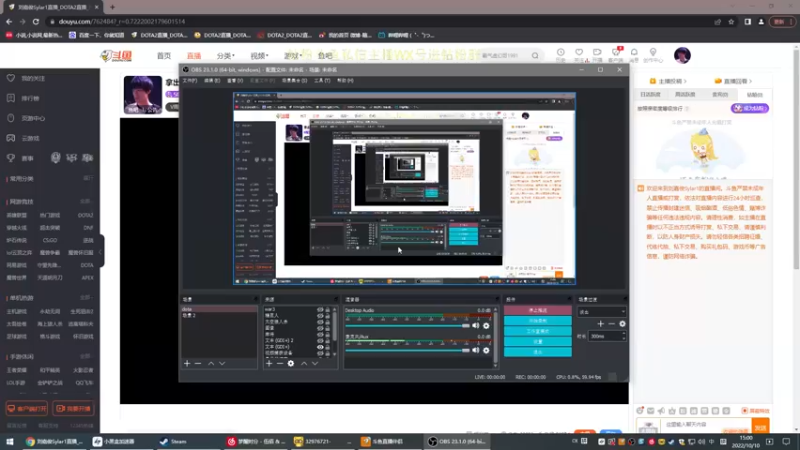
Task: Click the red stop streaming button in OBS
Action: point(538,310)
